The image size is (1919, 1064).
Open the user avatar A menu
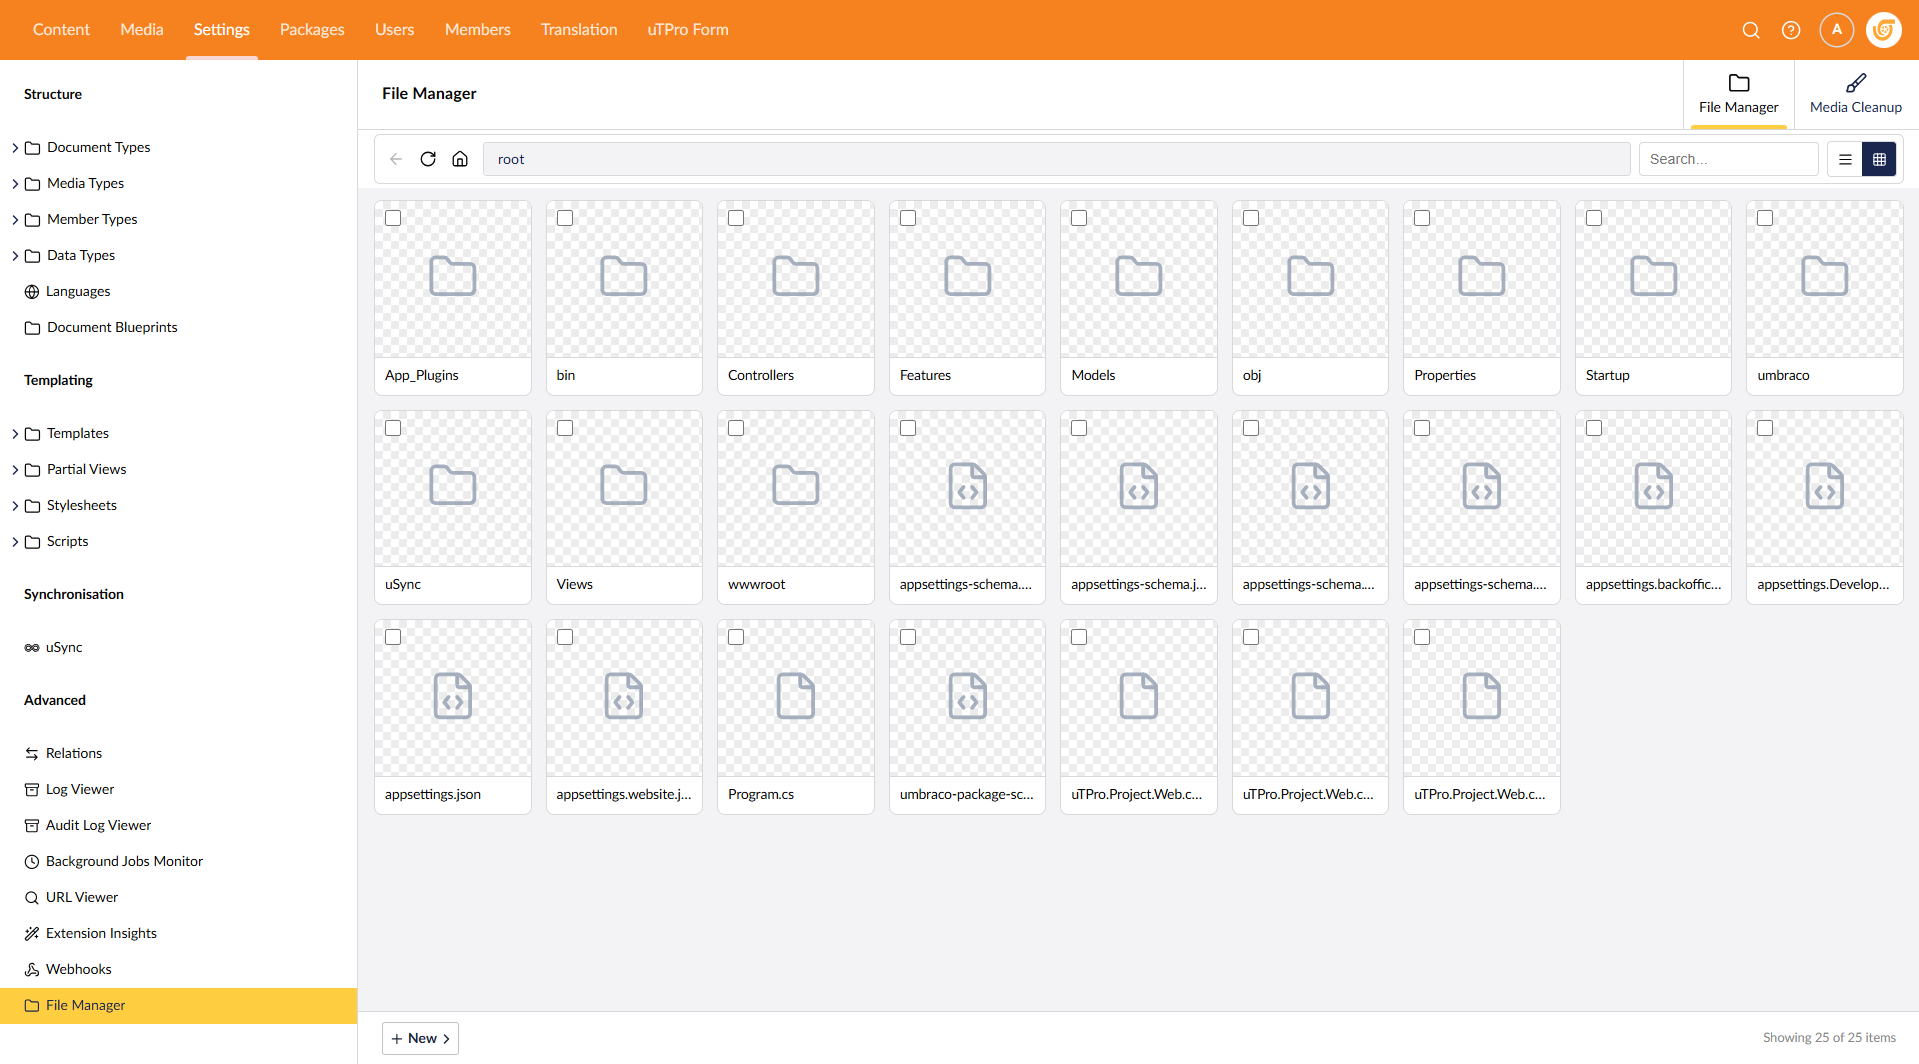(x=1836, y=30)
